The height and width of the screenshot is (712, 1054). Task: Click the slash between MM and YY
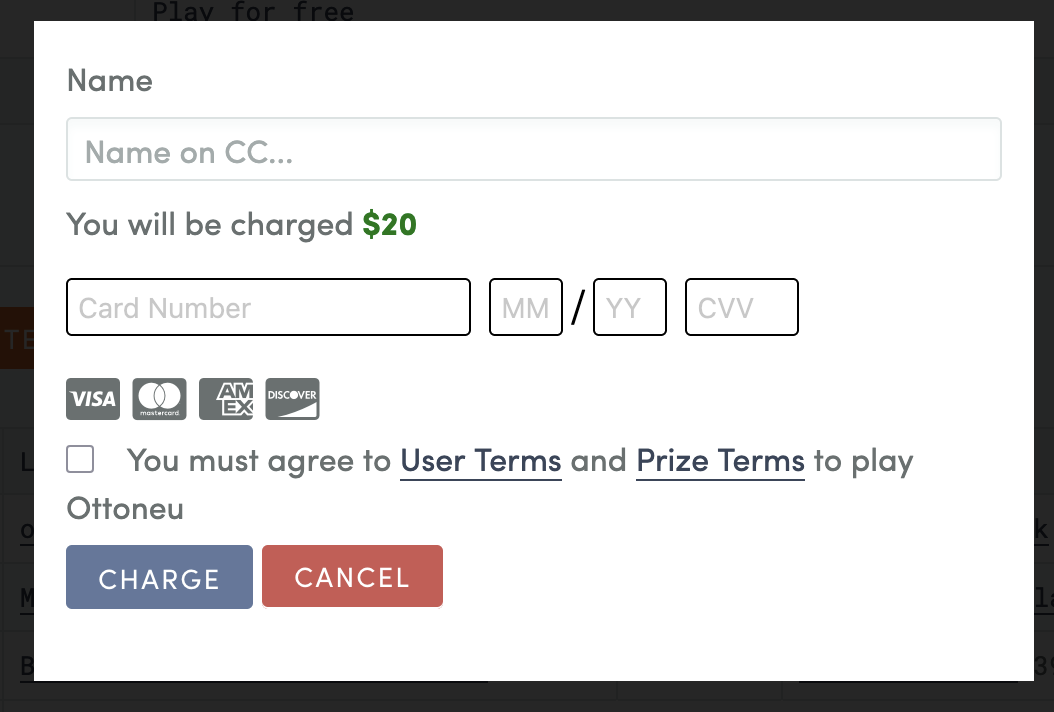(x=578, y=307)
